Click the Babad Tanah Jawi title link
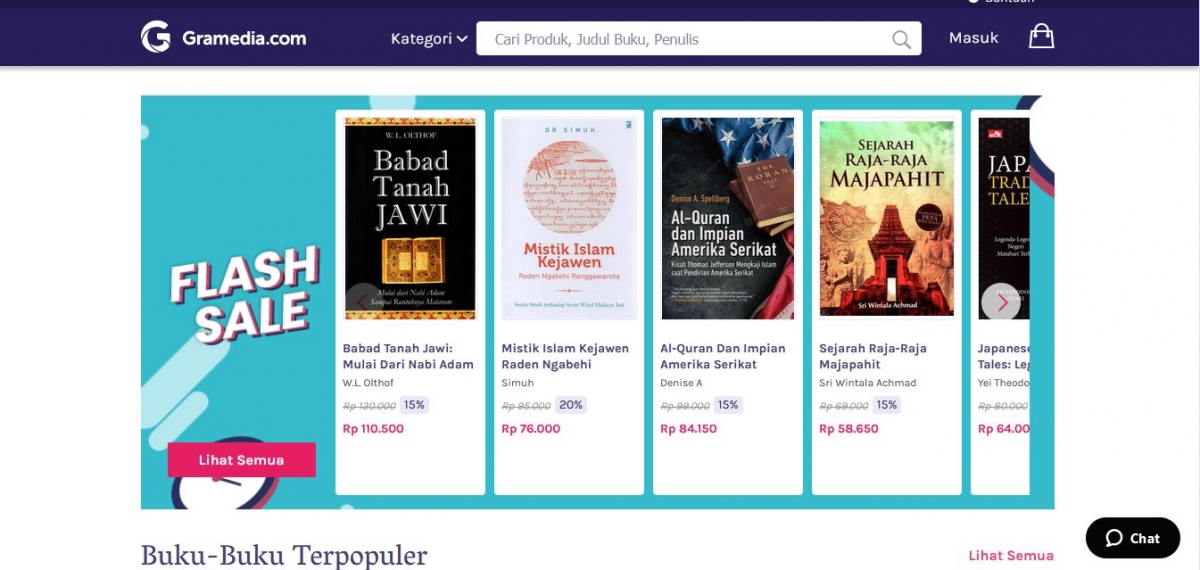 (408, 356)
